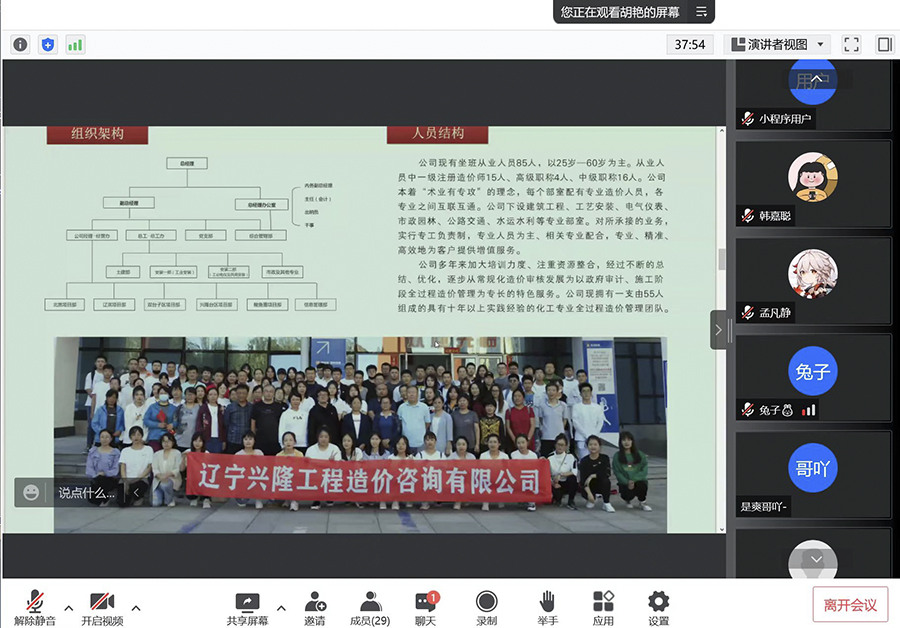Image resolution: width=900 pixels, height=628 pixels.
Task: Open the 演讲者视图 view dropdown
Action: pos(777,44)
